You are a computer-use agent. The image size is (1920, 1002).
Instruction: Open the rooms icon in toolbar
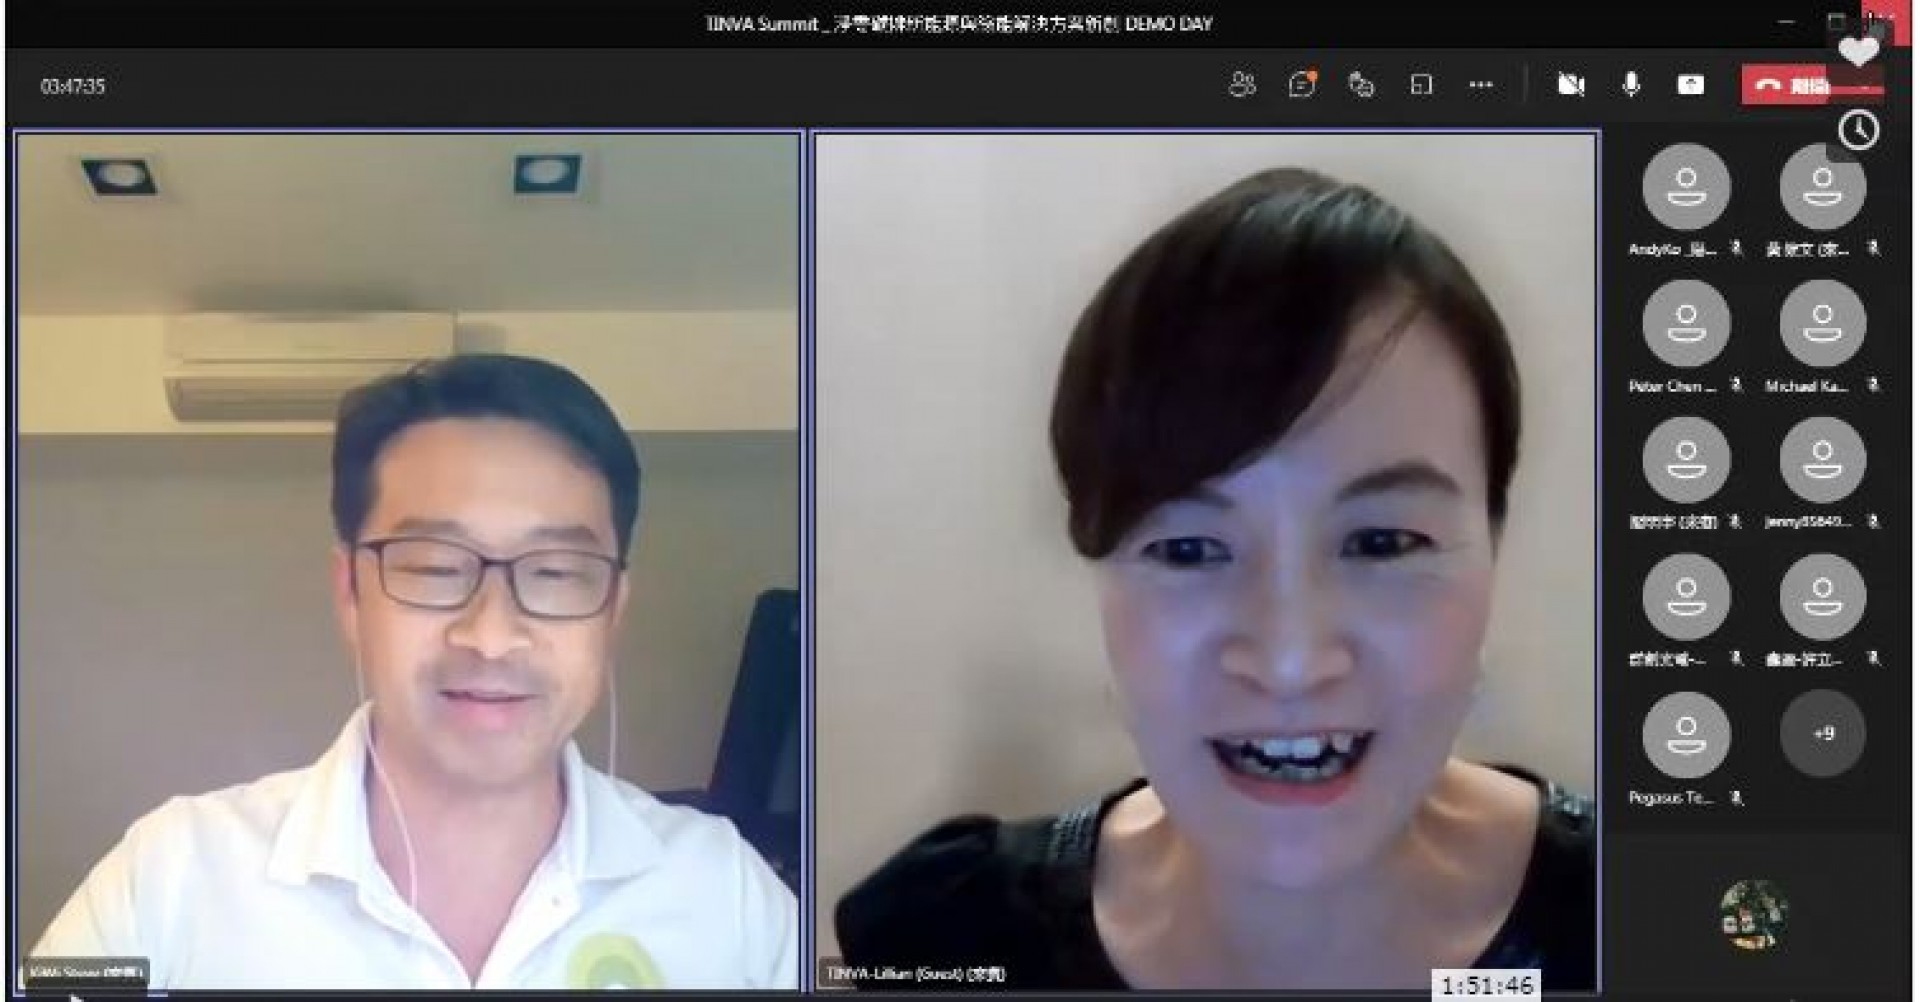tap(1421, 85)
